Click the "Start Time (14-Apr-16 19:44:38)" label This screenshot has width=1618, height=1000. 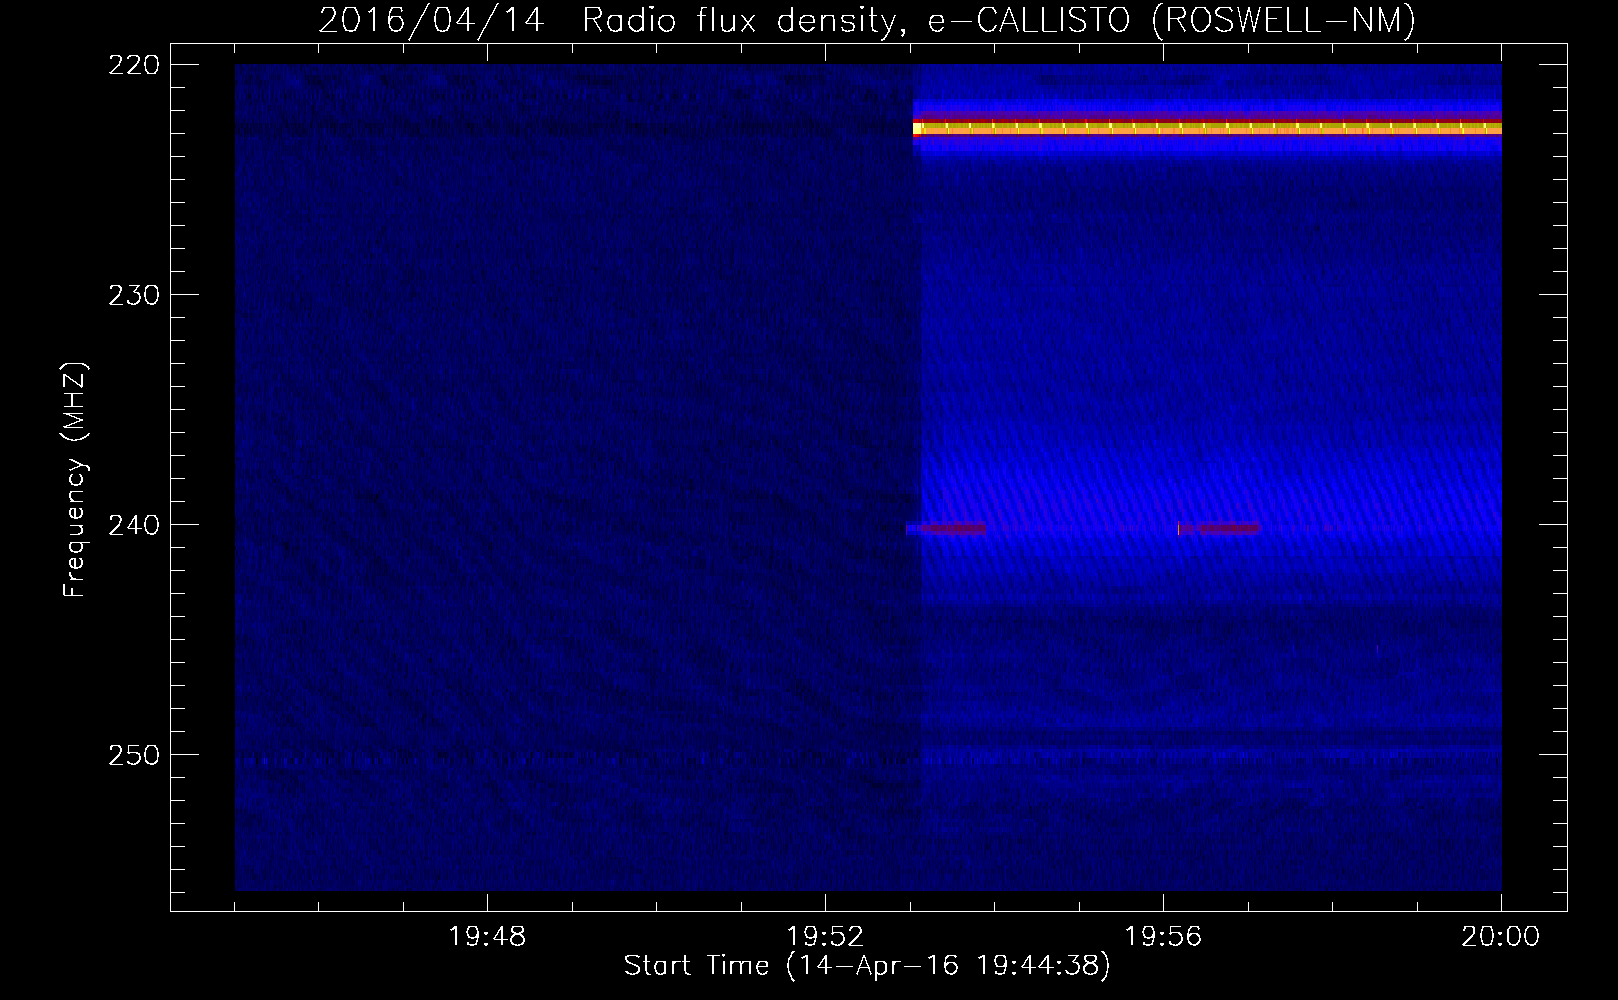(867, 966)
